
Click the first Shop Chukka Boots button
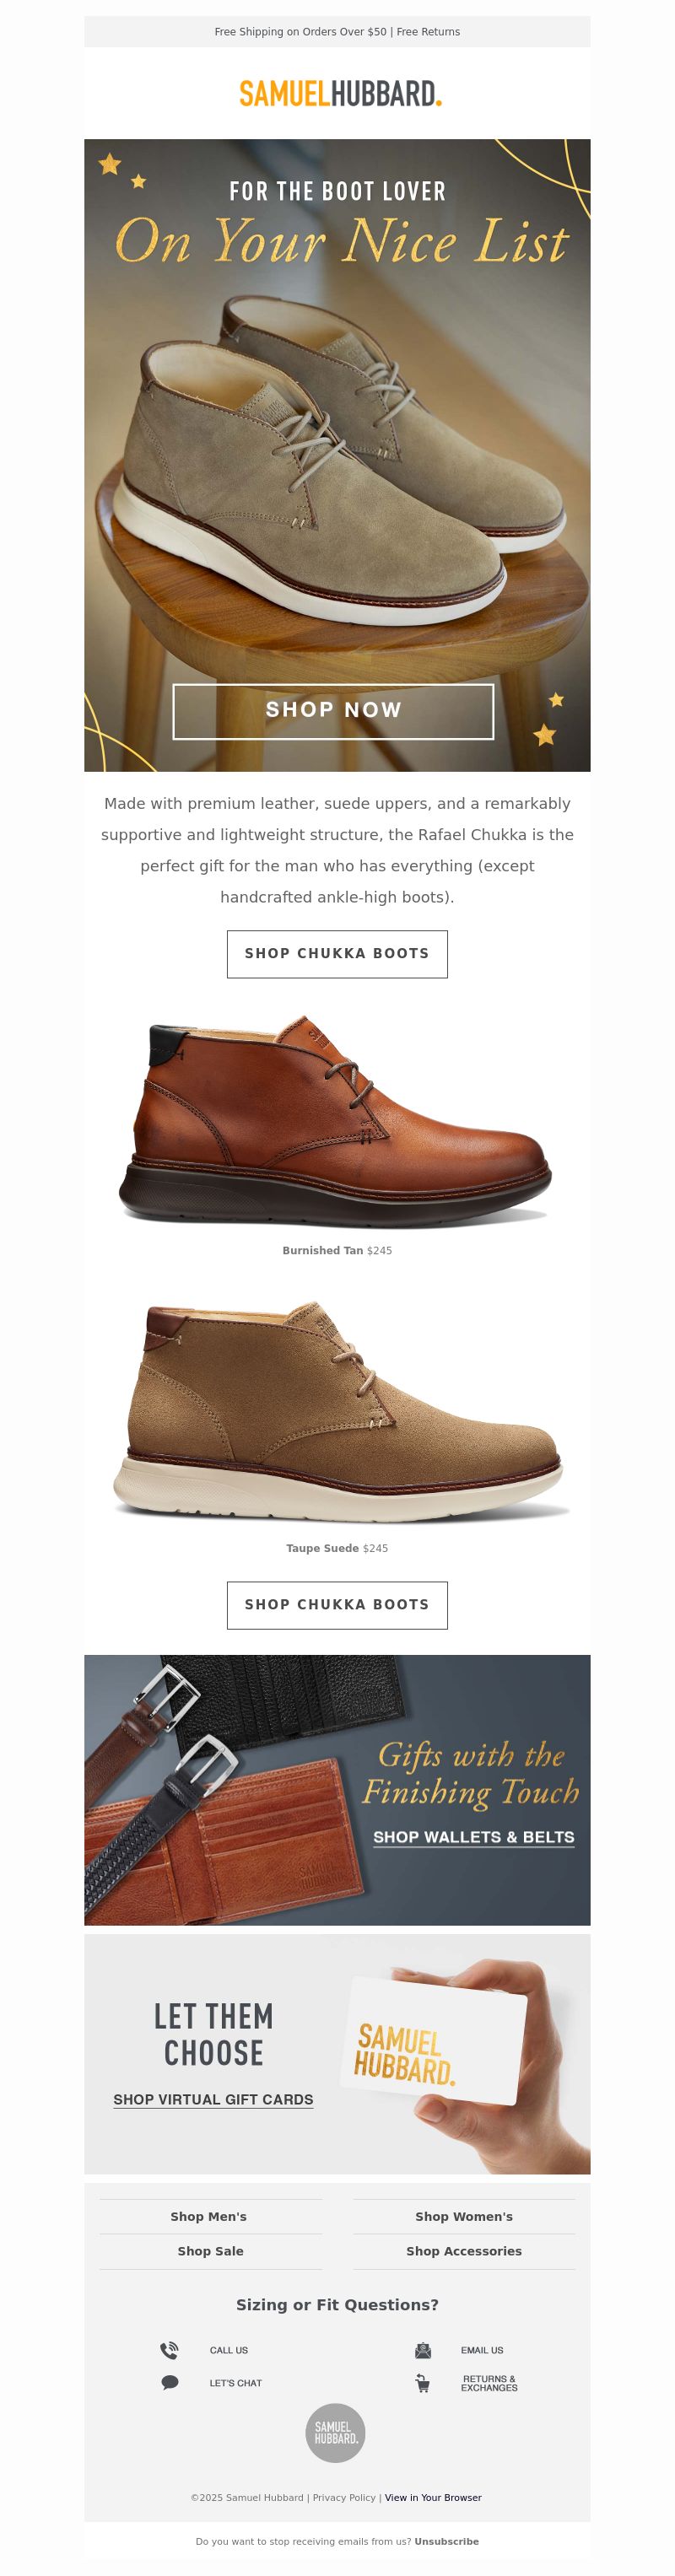[337, 954]
